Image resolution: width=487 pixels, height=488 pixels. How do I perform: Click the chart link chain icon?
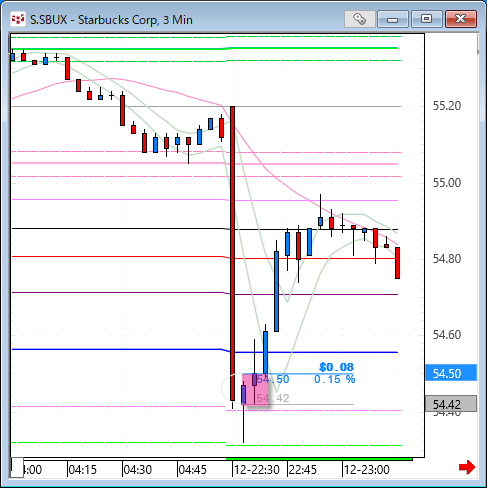pos(359,19)
